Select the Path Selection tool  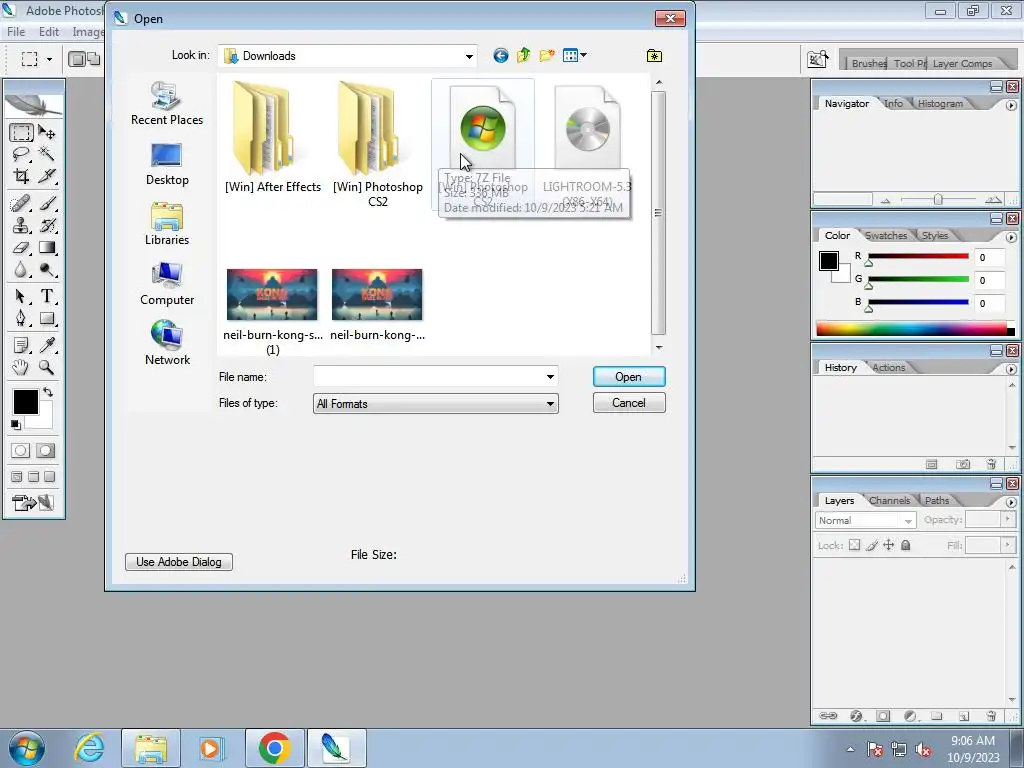coord(21,296)
